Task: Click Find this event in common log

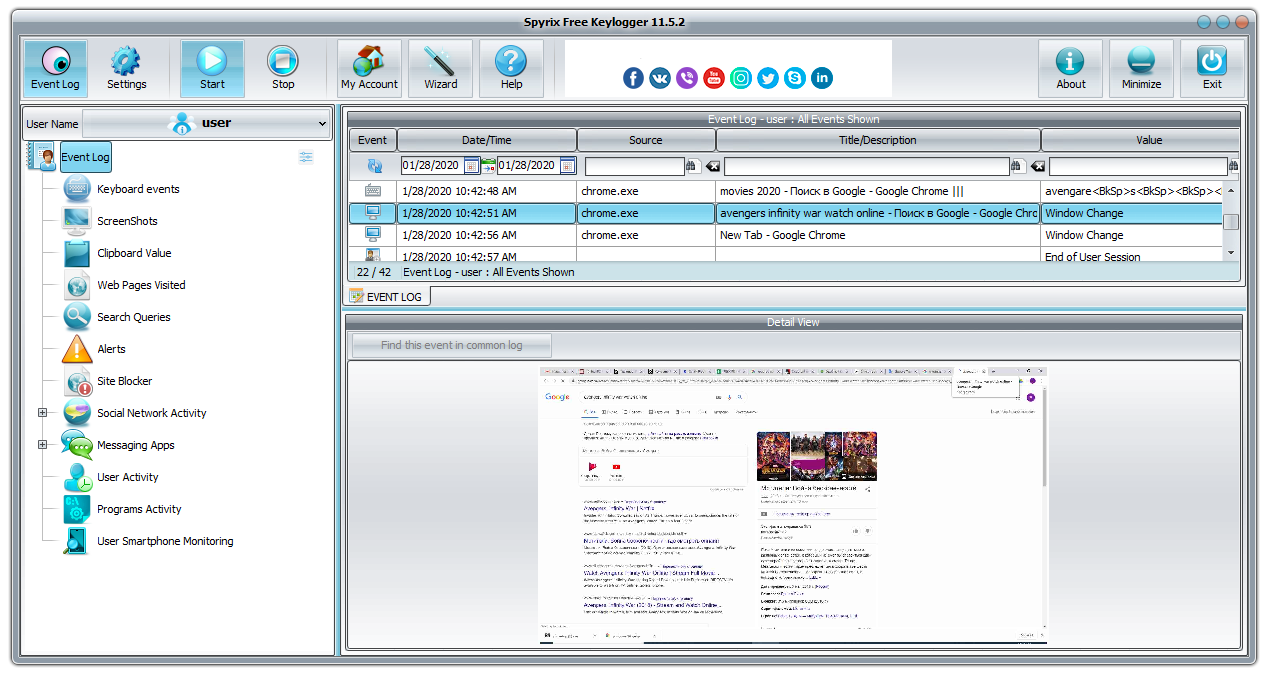Action: point(451,345)
